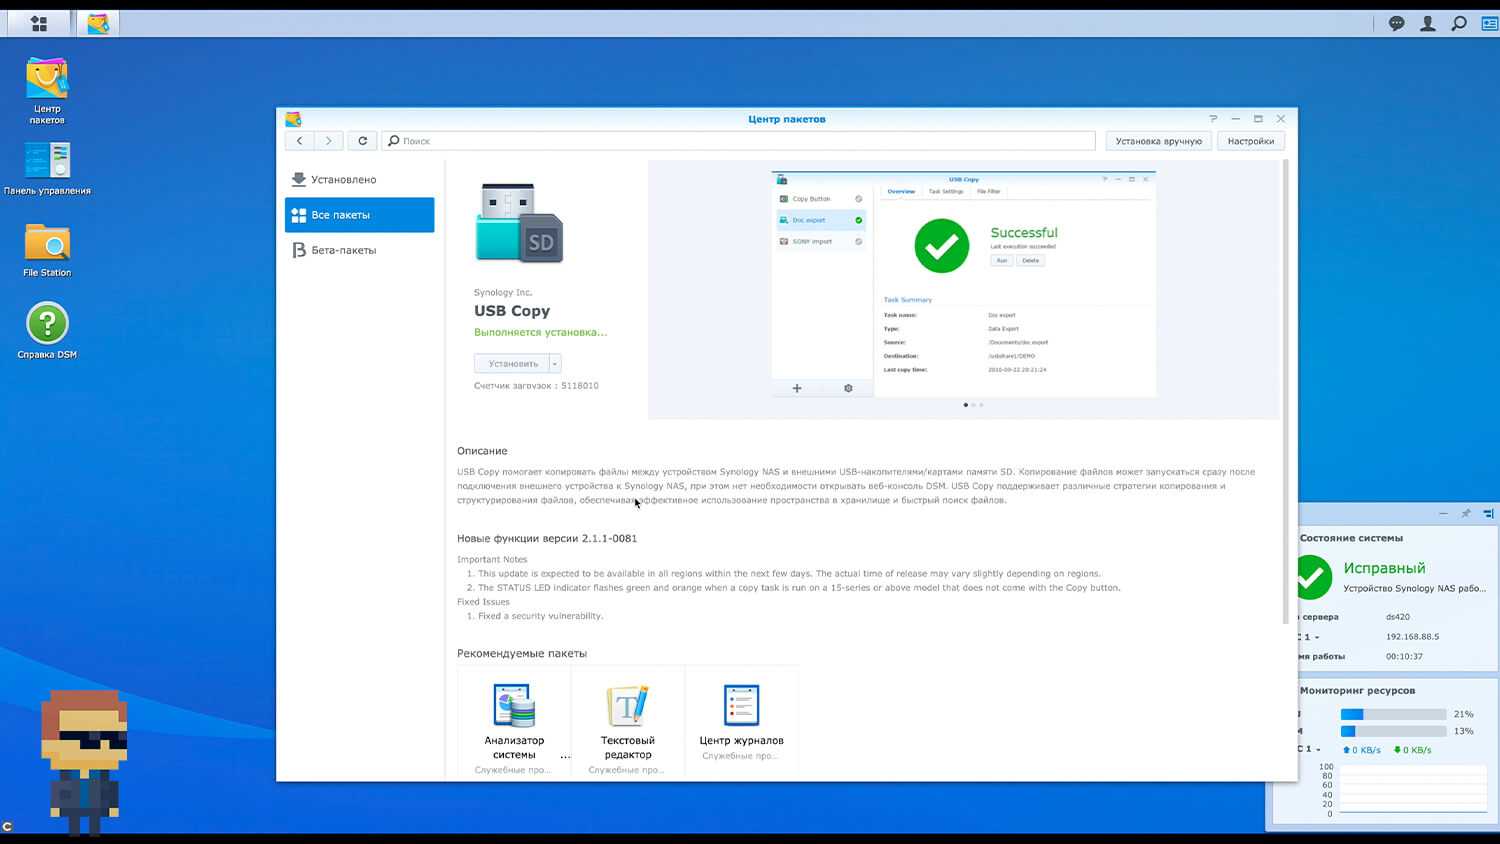Open the DSM main menu grid
Image resolution: width=1500 pixels, height=844 pixels.
point(38,23)
